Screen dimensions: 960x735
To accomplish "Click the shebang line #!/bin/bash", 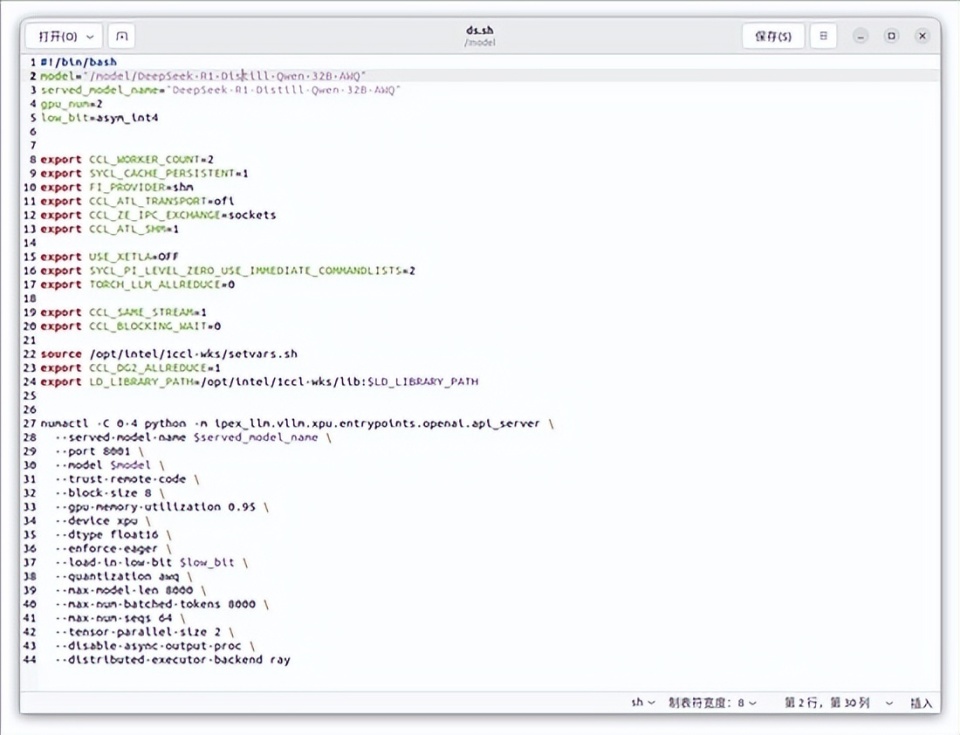I will click(78, 62).
